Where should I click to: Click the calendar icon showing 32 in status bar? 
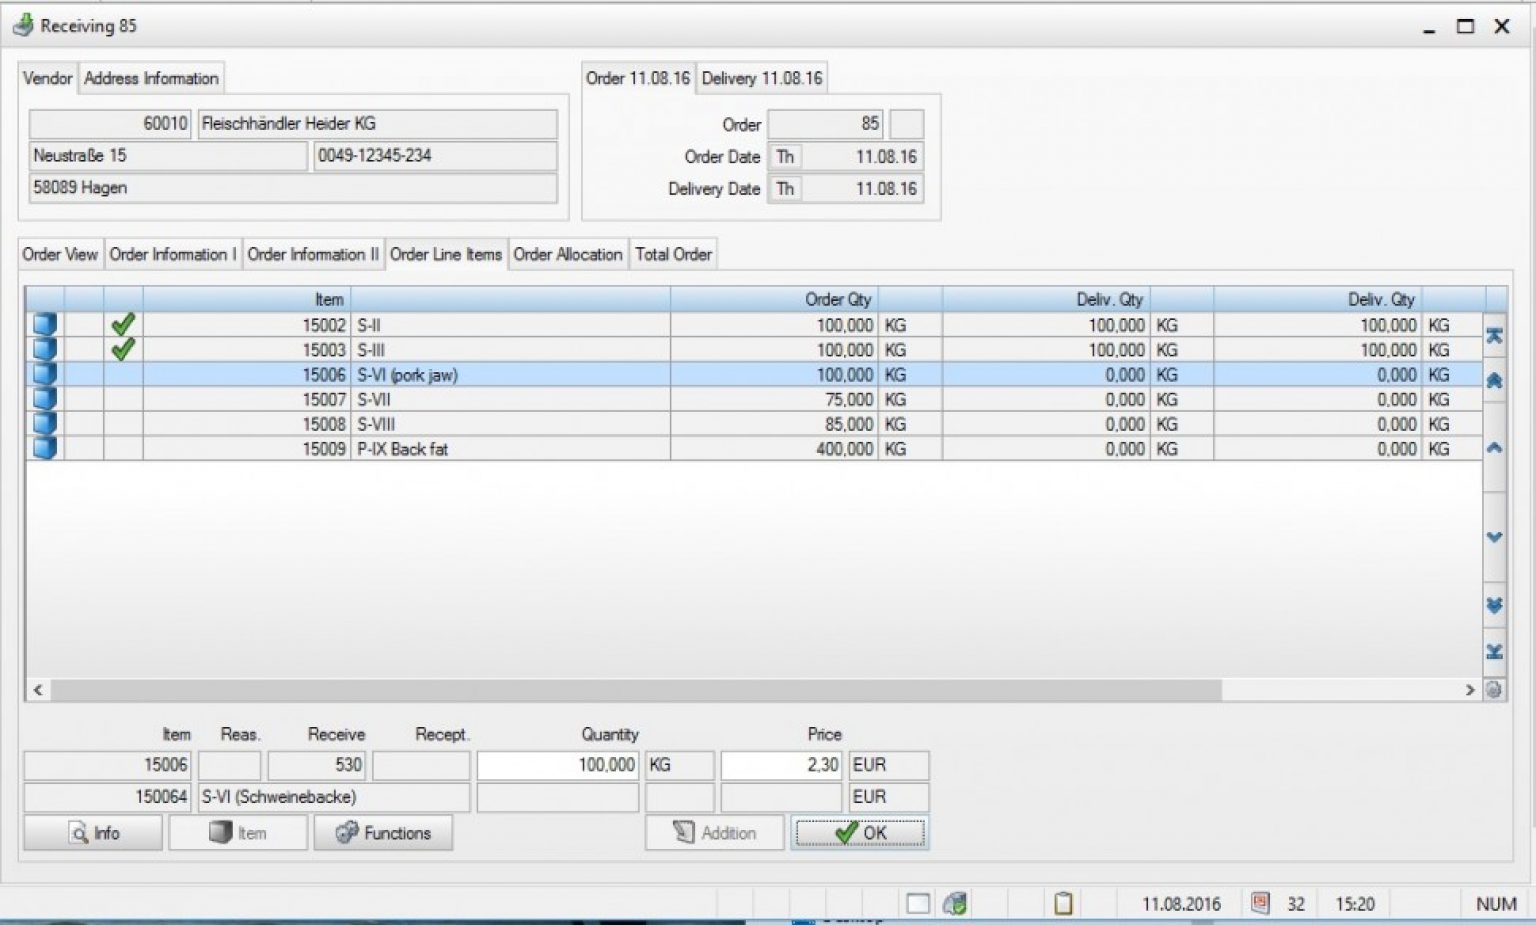pos(1261,903)
